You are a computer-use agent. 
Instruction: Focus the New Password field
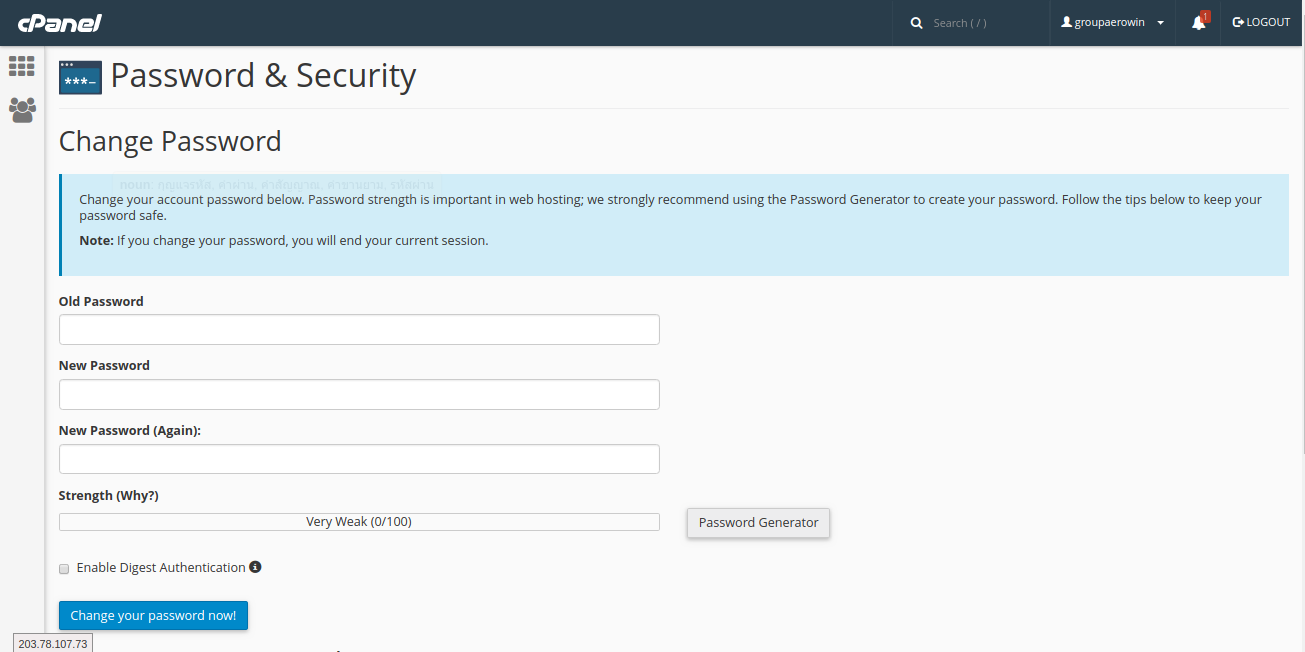coord(359,394)
